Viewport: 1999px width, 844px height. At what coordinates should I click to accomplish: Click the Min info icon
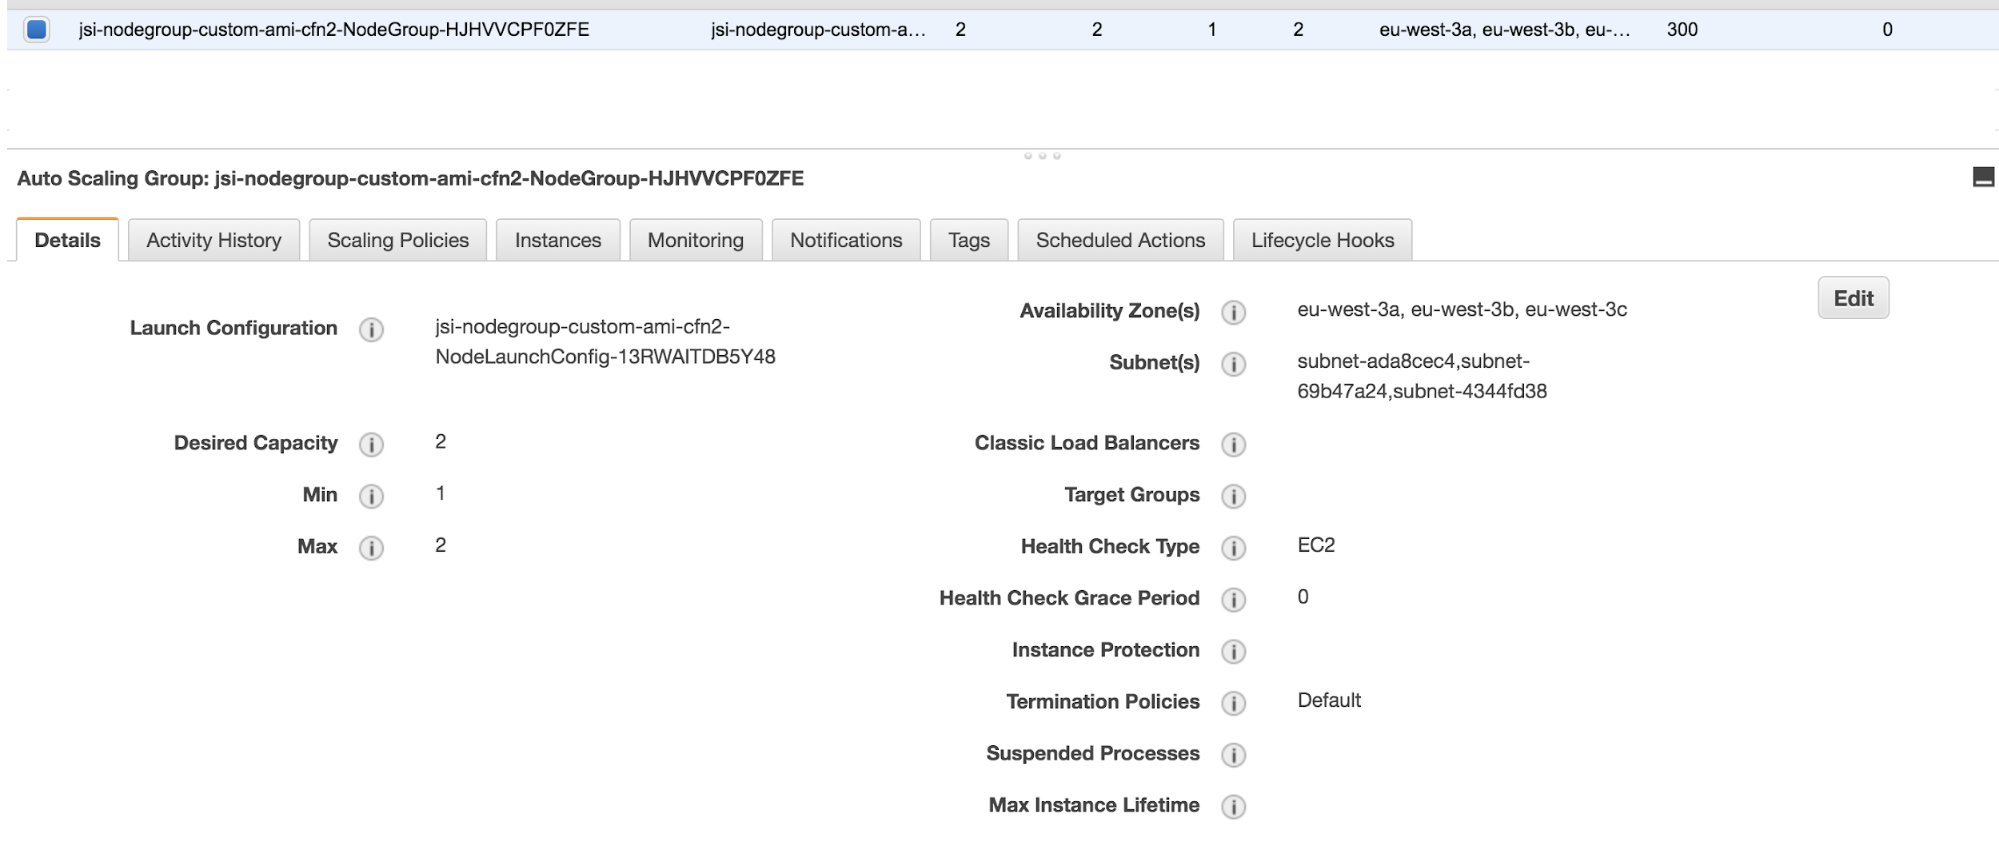click(371, 496)
